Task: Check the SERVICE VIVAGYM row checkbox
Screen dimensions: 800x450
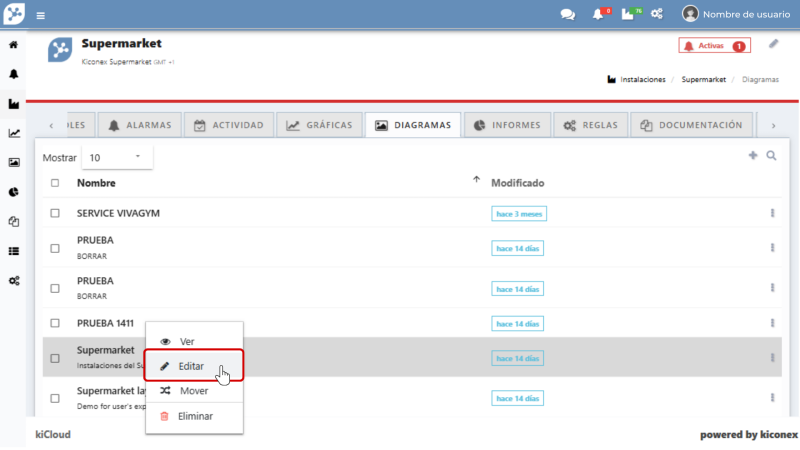Action: [x=55, y=213]
